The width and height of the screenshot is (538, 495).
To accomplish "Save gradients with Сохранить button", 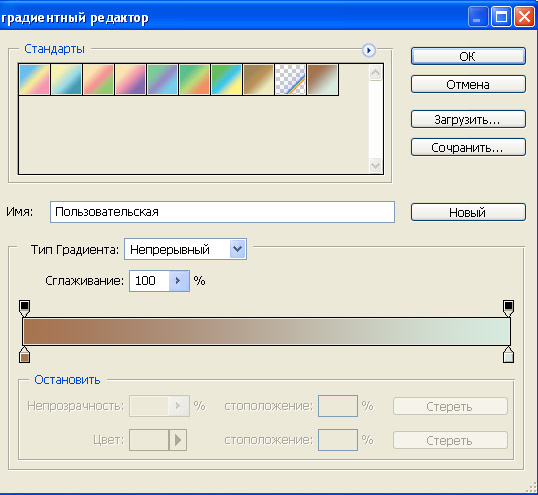I will click(x=468, y=148).
